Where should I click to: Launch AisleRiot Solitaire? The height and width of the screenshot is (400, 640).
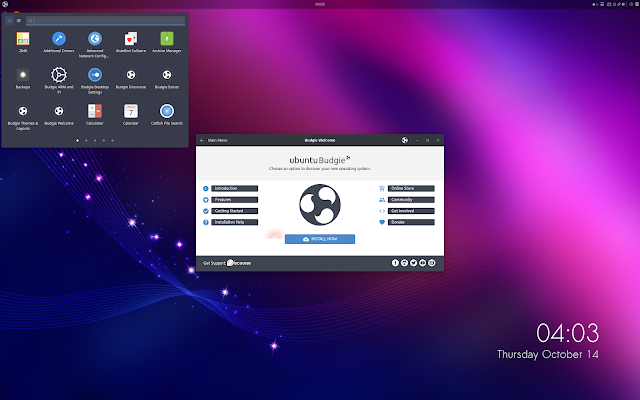131,39
